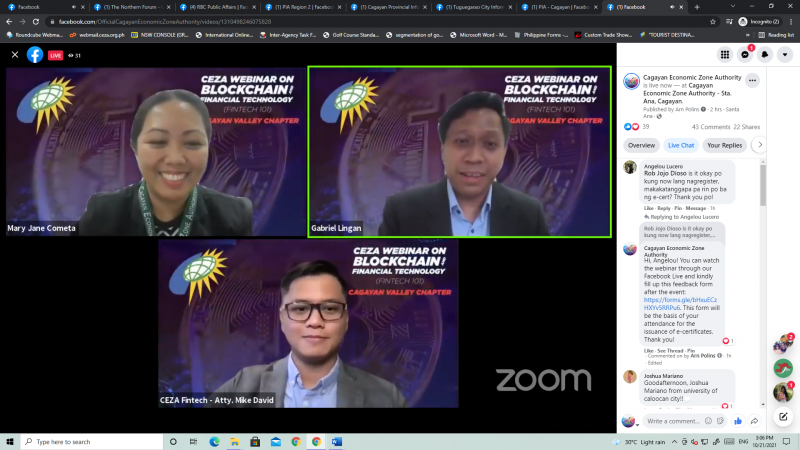Open Microsoft Word from taskbar

click(337, 441)
